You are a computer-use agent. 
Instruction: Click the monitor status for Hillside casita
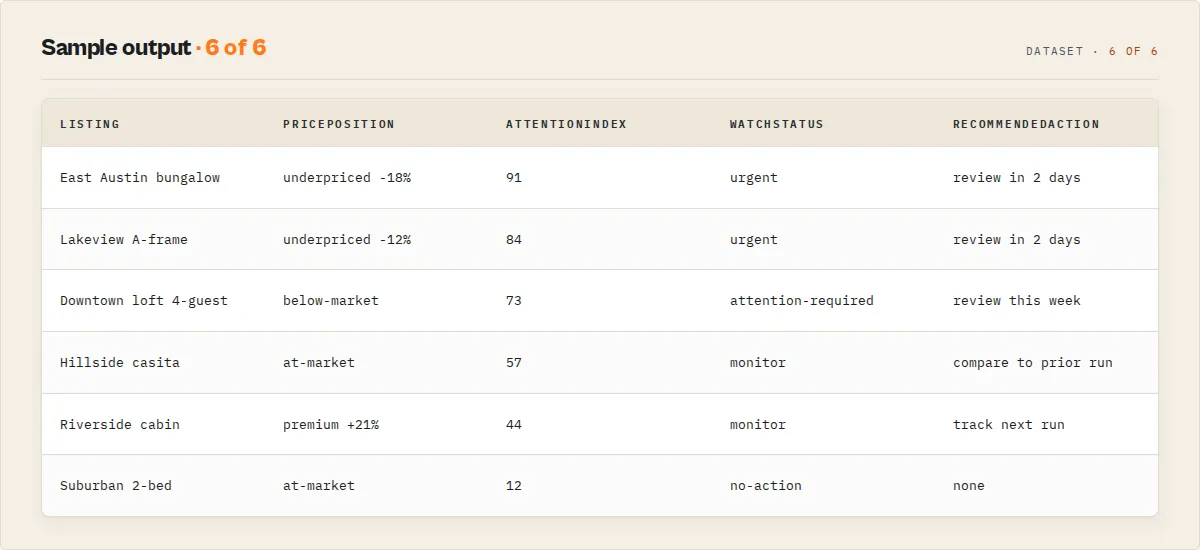pos(758,363)
